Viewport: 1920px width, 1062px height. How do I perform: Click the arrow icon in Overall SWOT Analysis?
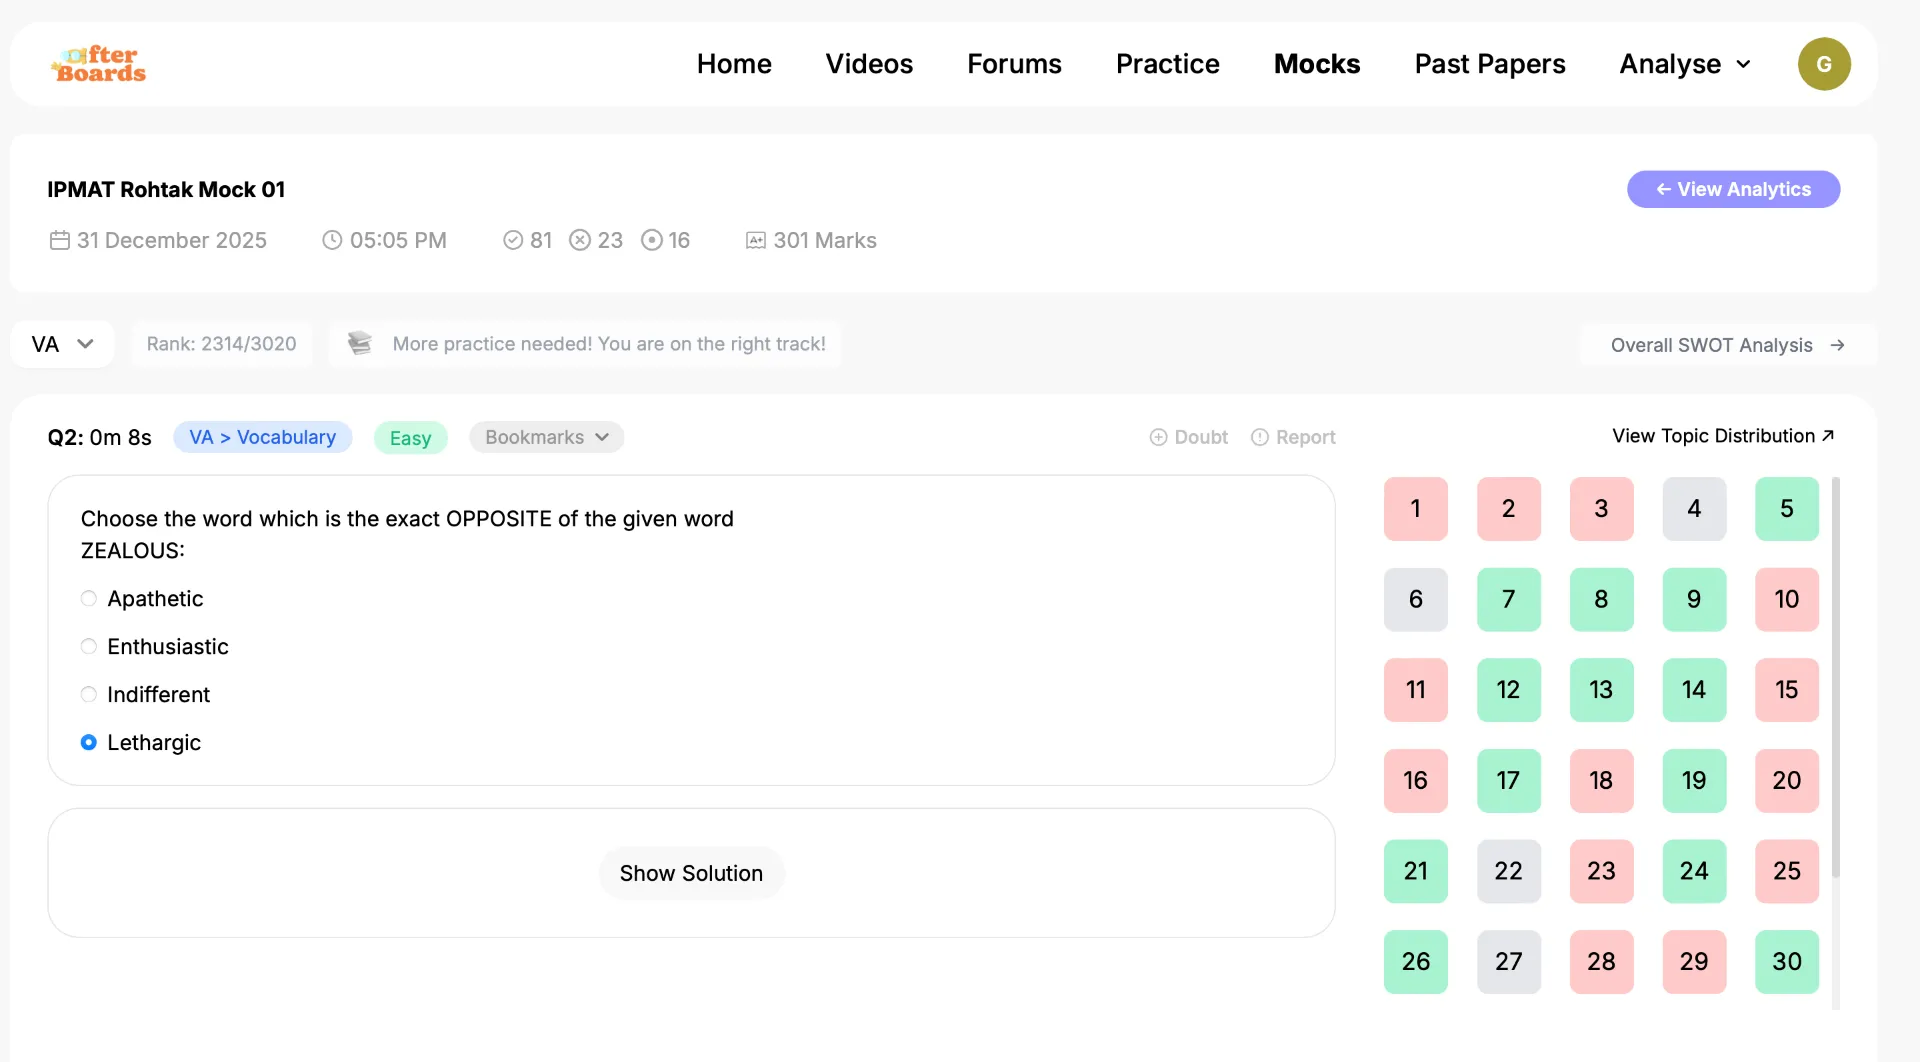point(1837,345)
